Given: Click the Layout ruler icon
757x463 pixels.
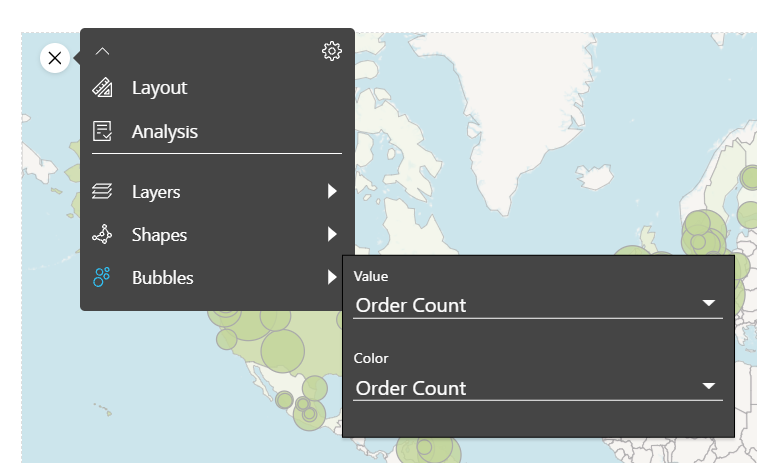Looking at the screenshot, I should pos(102,87).
